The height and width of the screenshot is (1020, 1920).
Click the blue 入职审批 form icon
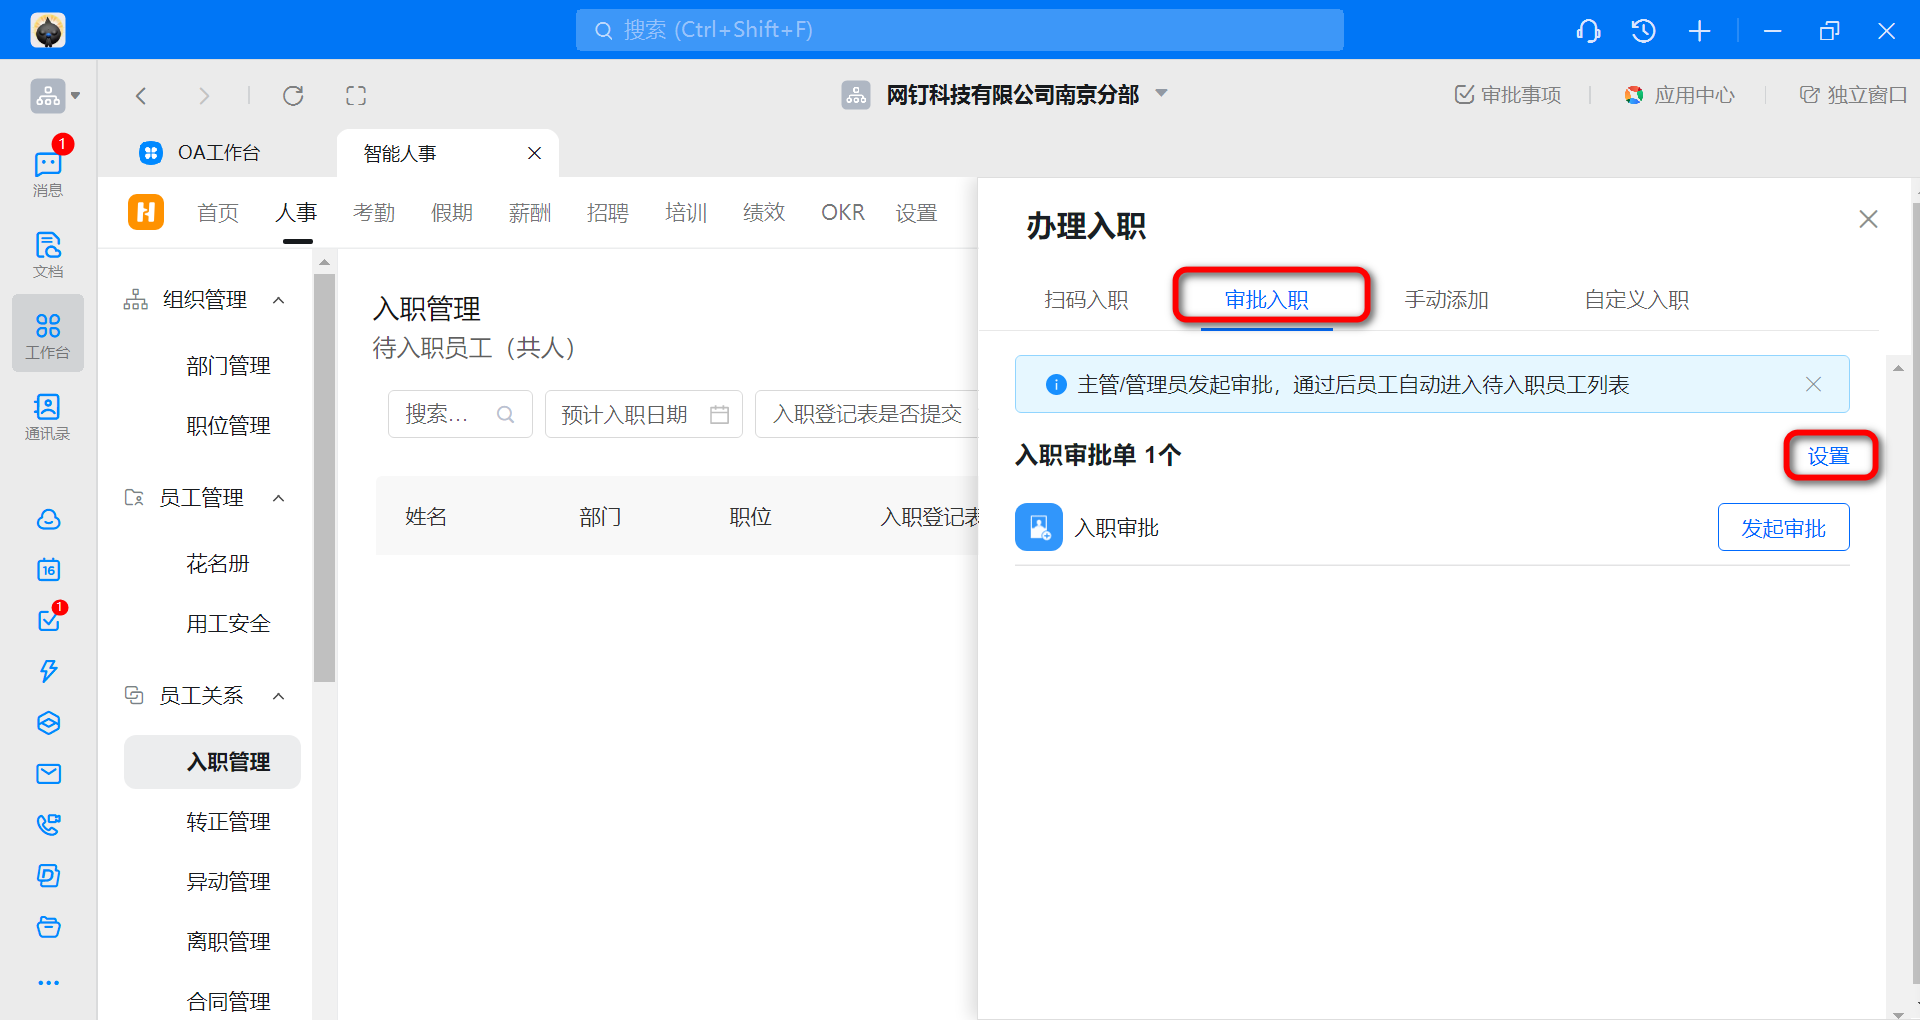[1039, 527]
